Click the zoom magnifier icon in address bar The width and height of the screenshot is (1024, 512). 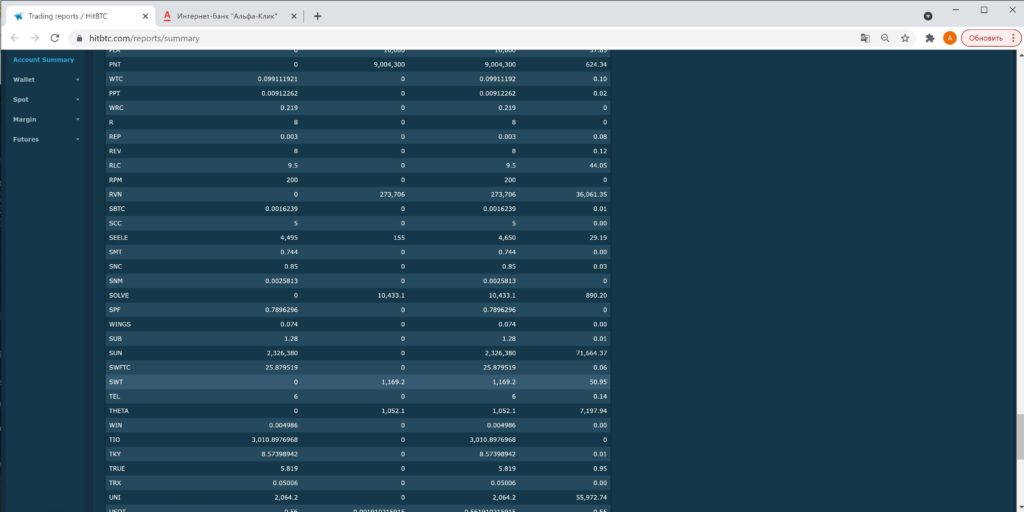[885, 38]
